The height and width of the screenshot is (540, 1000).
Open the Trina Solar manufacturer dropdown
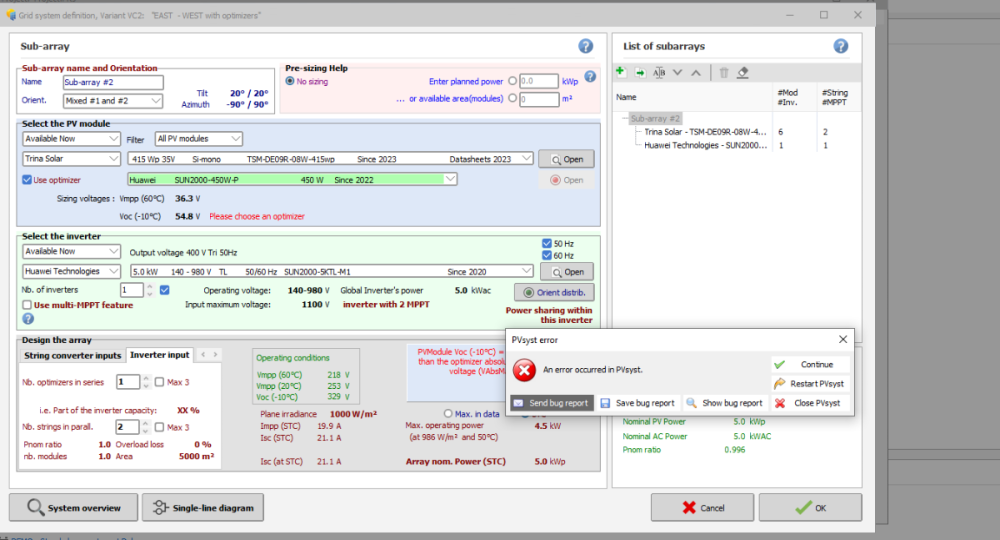(71, 159)
